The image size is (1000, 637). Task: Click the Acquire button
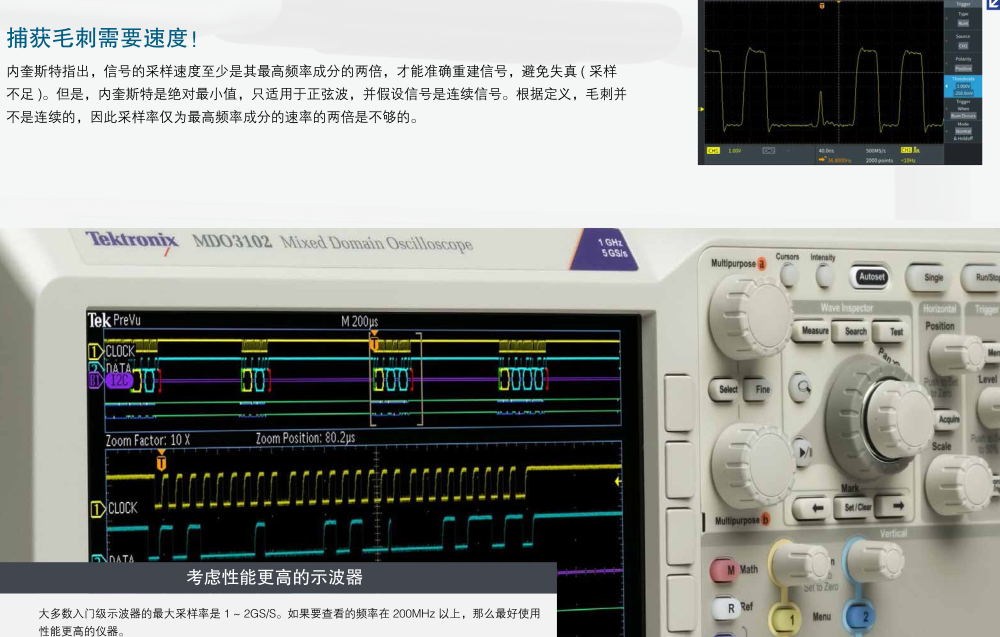[948, 419]
